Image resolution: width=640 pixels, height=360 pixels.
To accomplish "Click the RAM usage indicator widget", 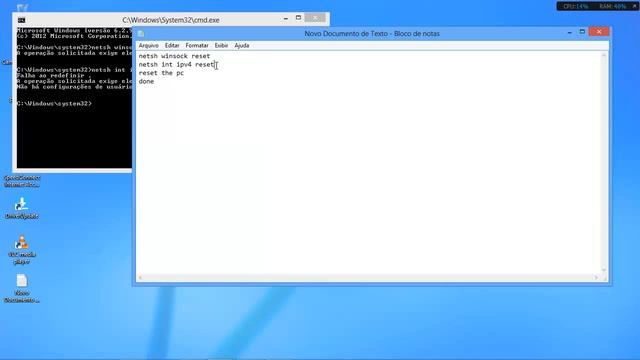I will pos(613,7).
